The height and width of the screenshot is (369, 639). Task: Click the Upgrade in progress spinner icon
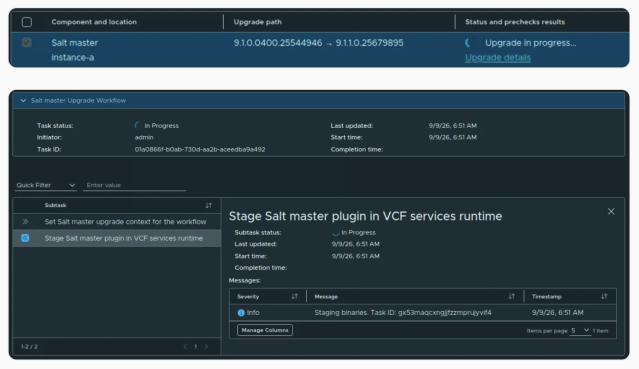click(x=469, y=43)
